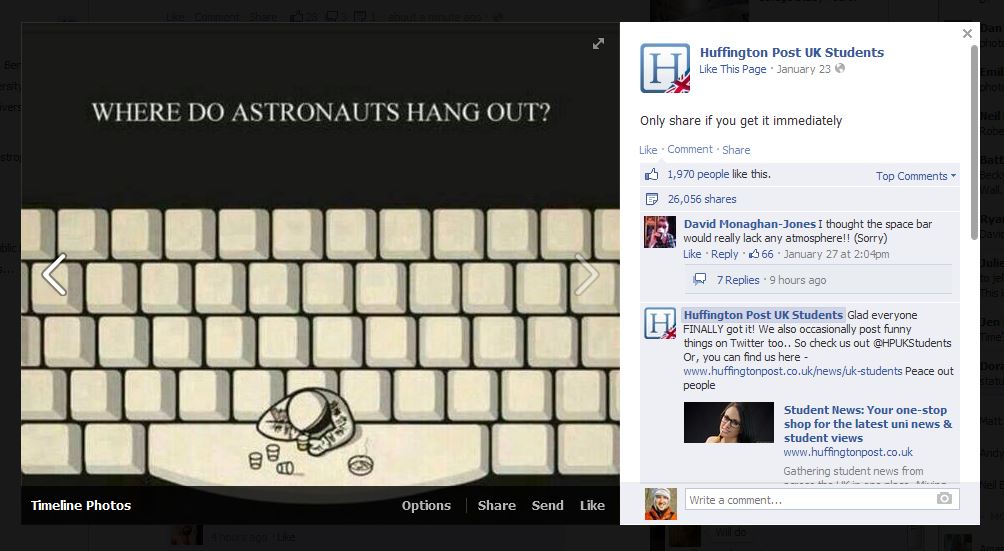The height and width of the screenshot is (551, 1004).
Task: Click the public globe audience icon
Action: [840, 68]
